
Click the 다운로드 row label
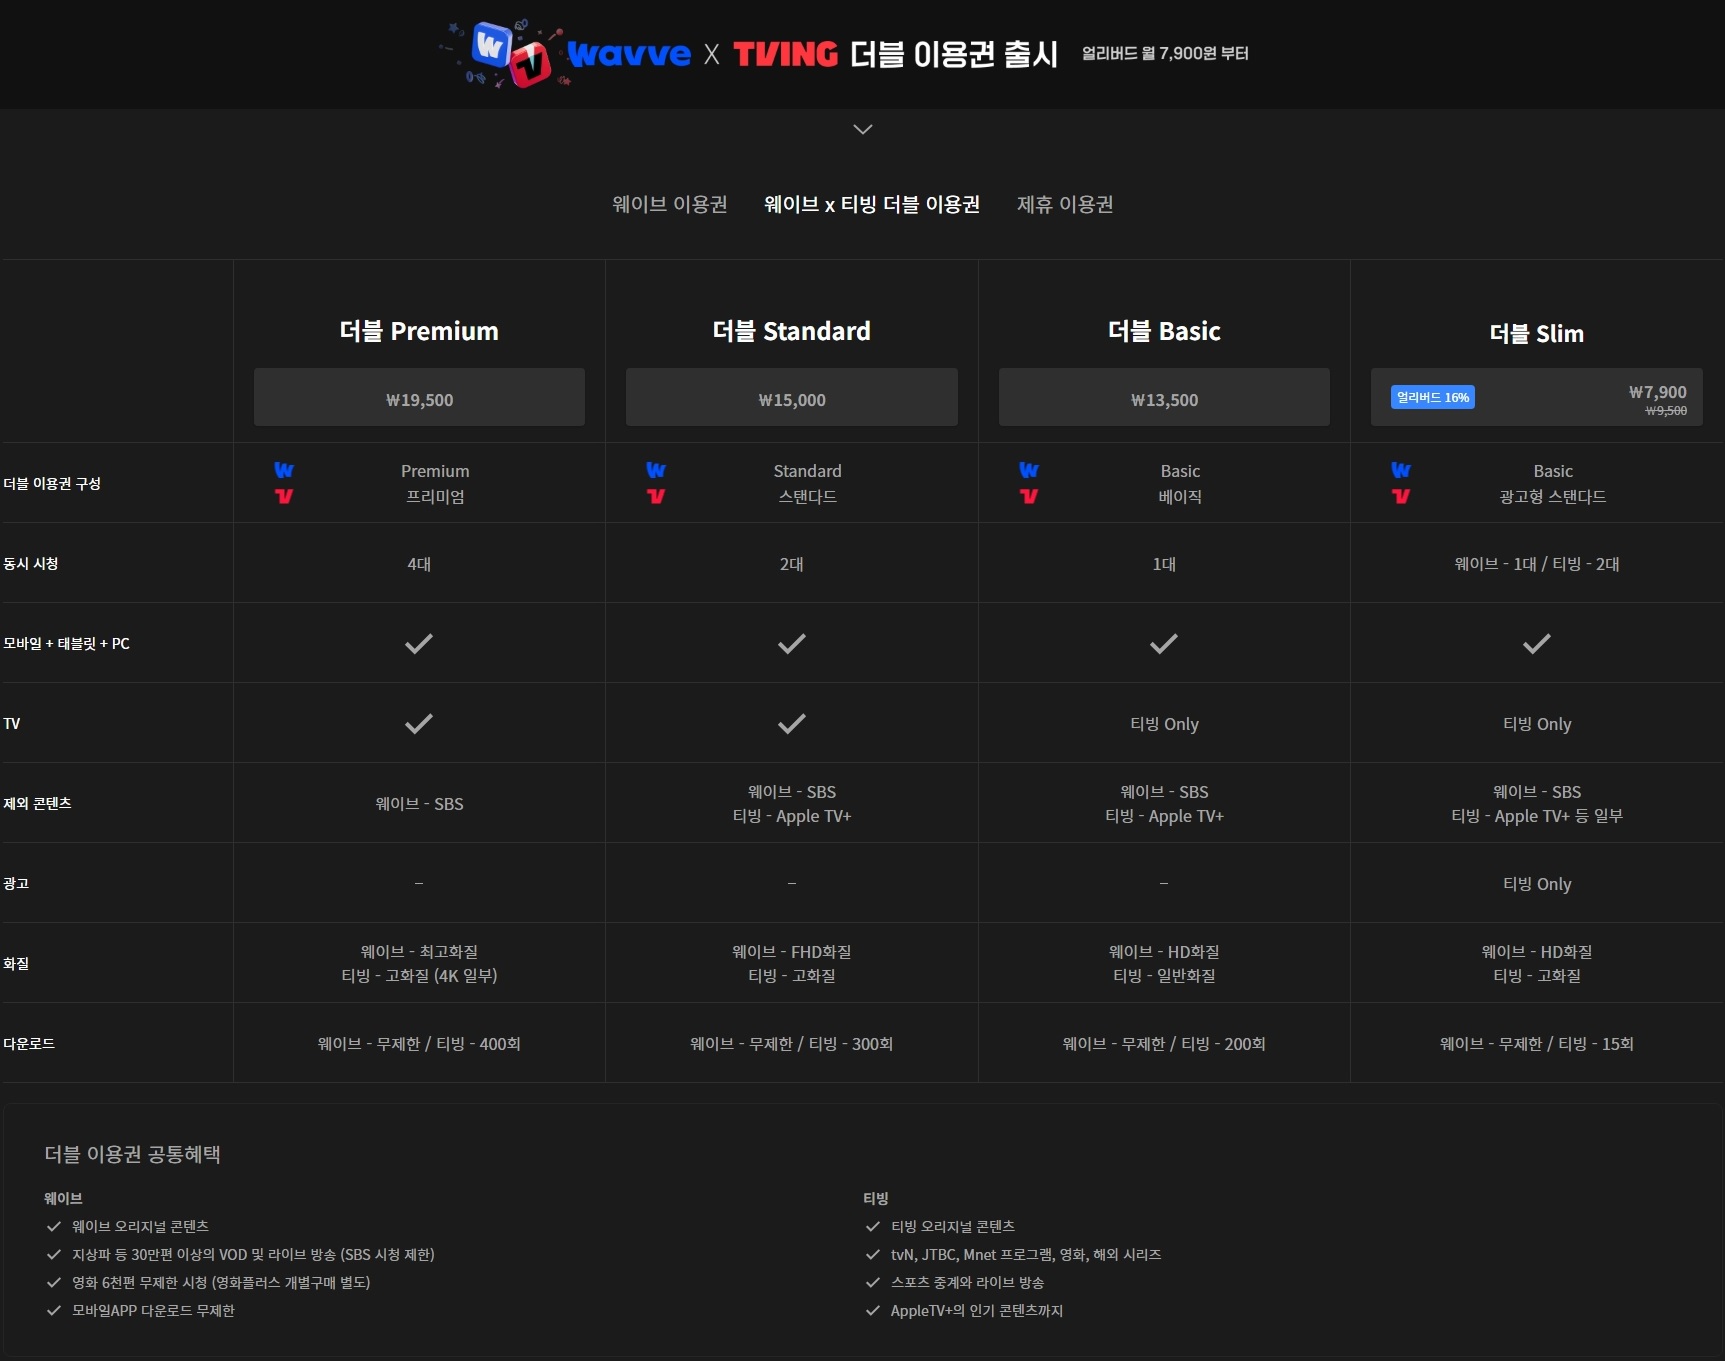pos(29,1043)
